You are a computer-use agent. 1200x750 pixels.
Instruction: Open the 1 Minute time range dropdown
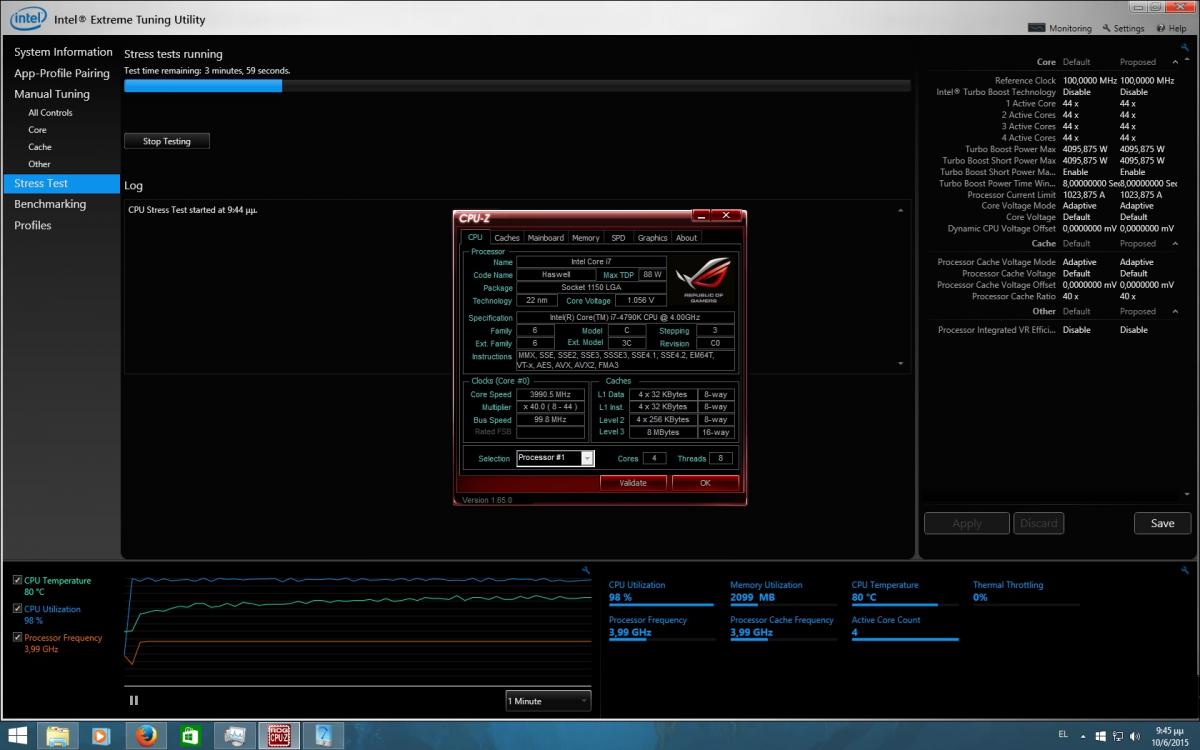click(x=548, y=701)
